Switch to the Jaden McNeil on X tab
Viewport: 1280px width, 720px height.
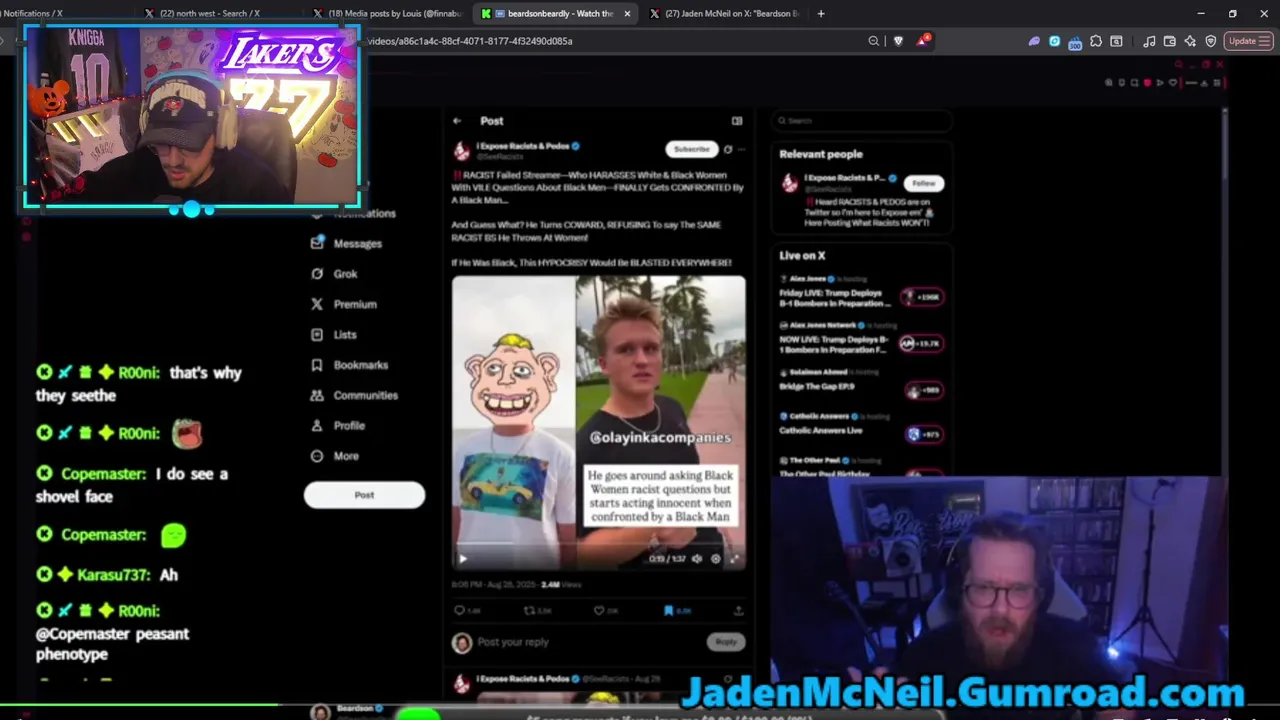tap(726, 14)
